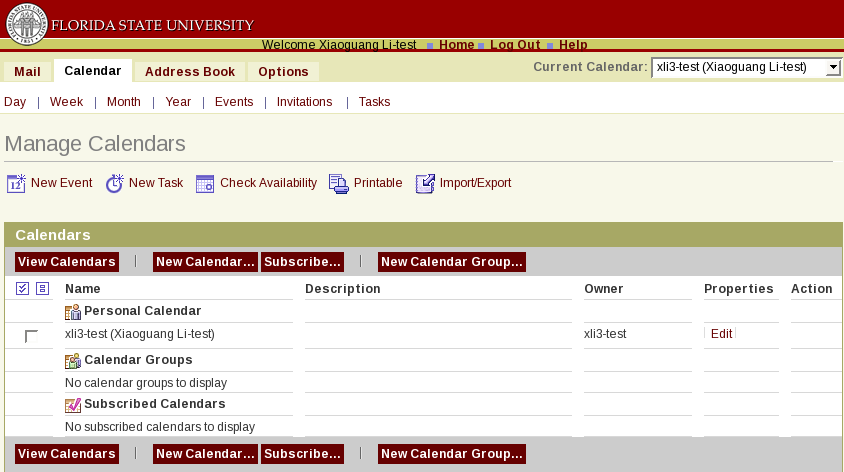Click the top New Calendar Group... button

click(x=452, y=262)
